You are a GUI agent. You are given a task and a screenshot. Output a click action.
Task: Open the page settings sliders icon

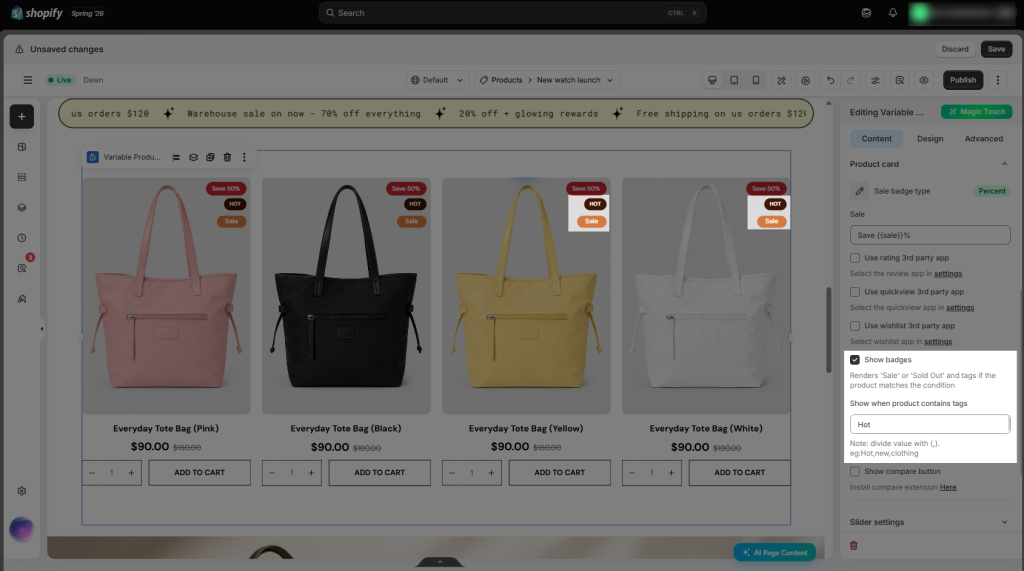(875, 80)
